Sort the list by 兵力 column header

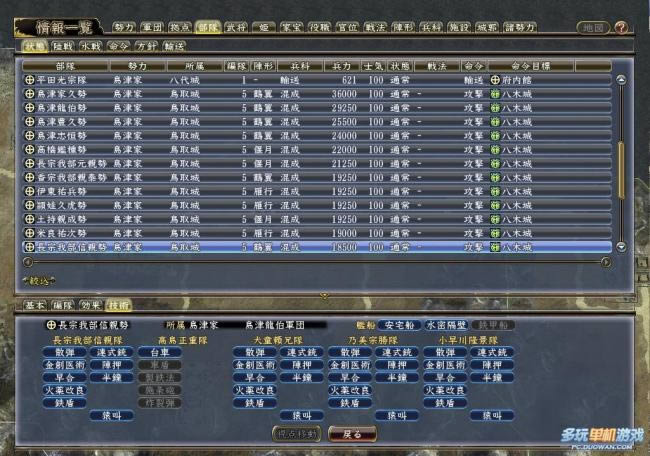coord(343,66)
